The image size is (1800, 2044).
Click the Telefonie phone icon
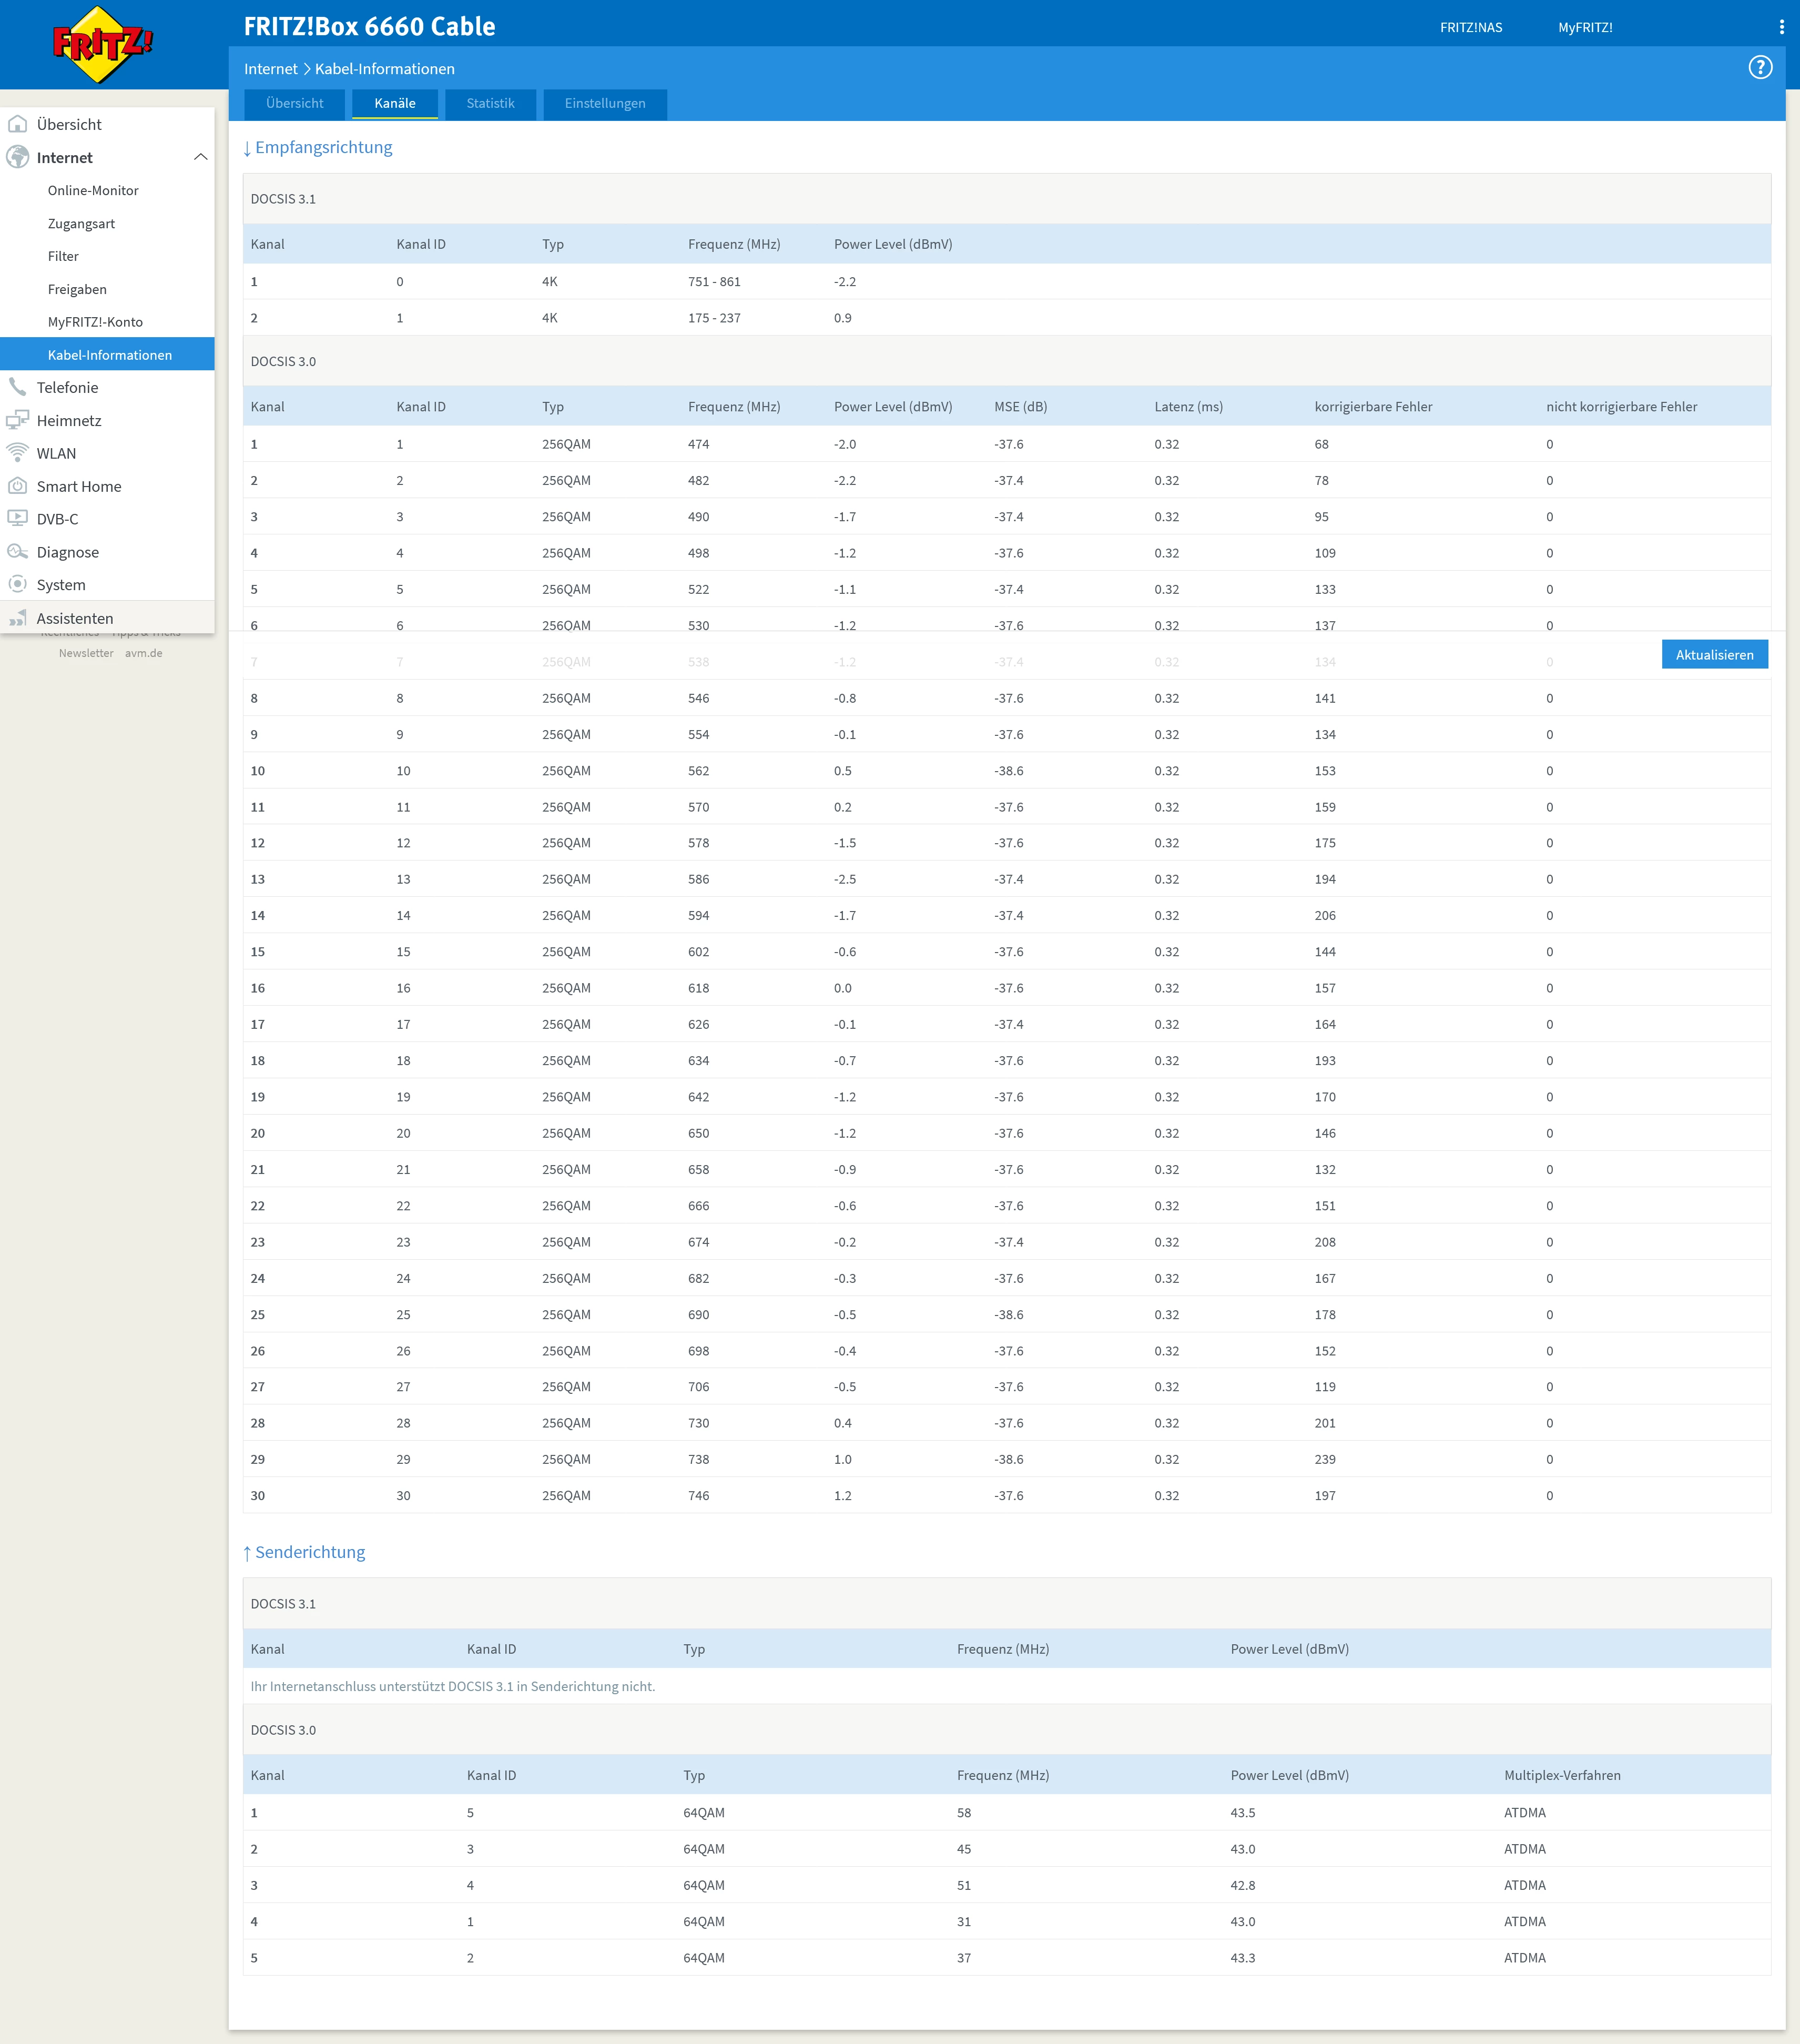click(x=17, y=387)
